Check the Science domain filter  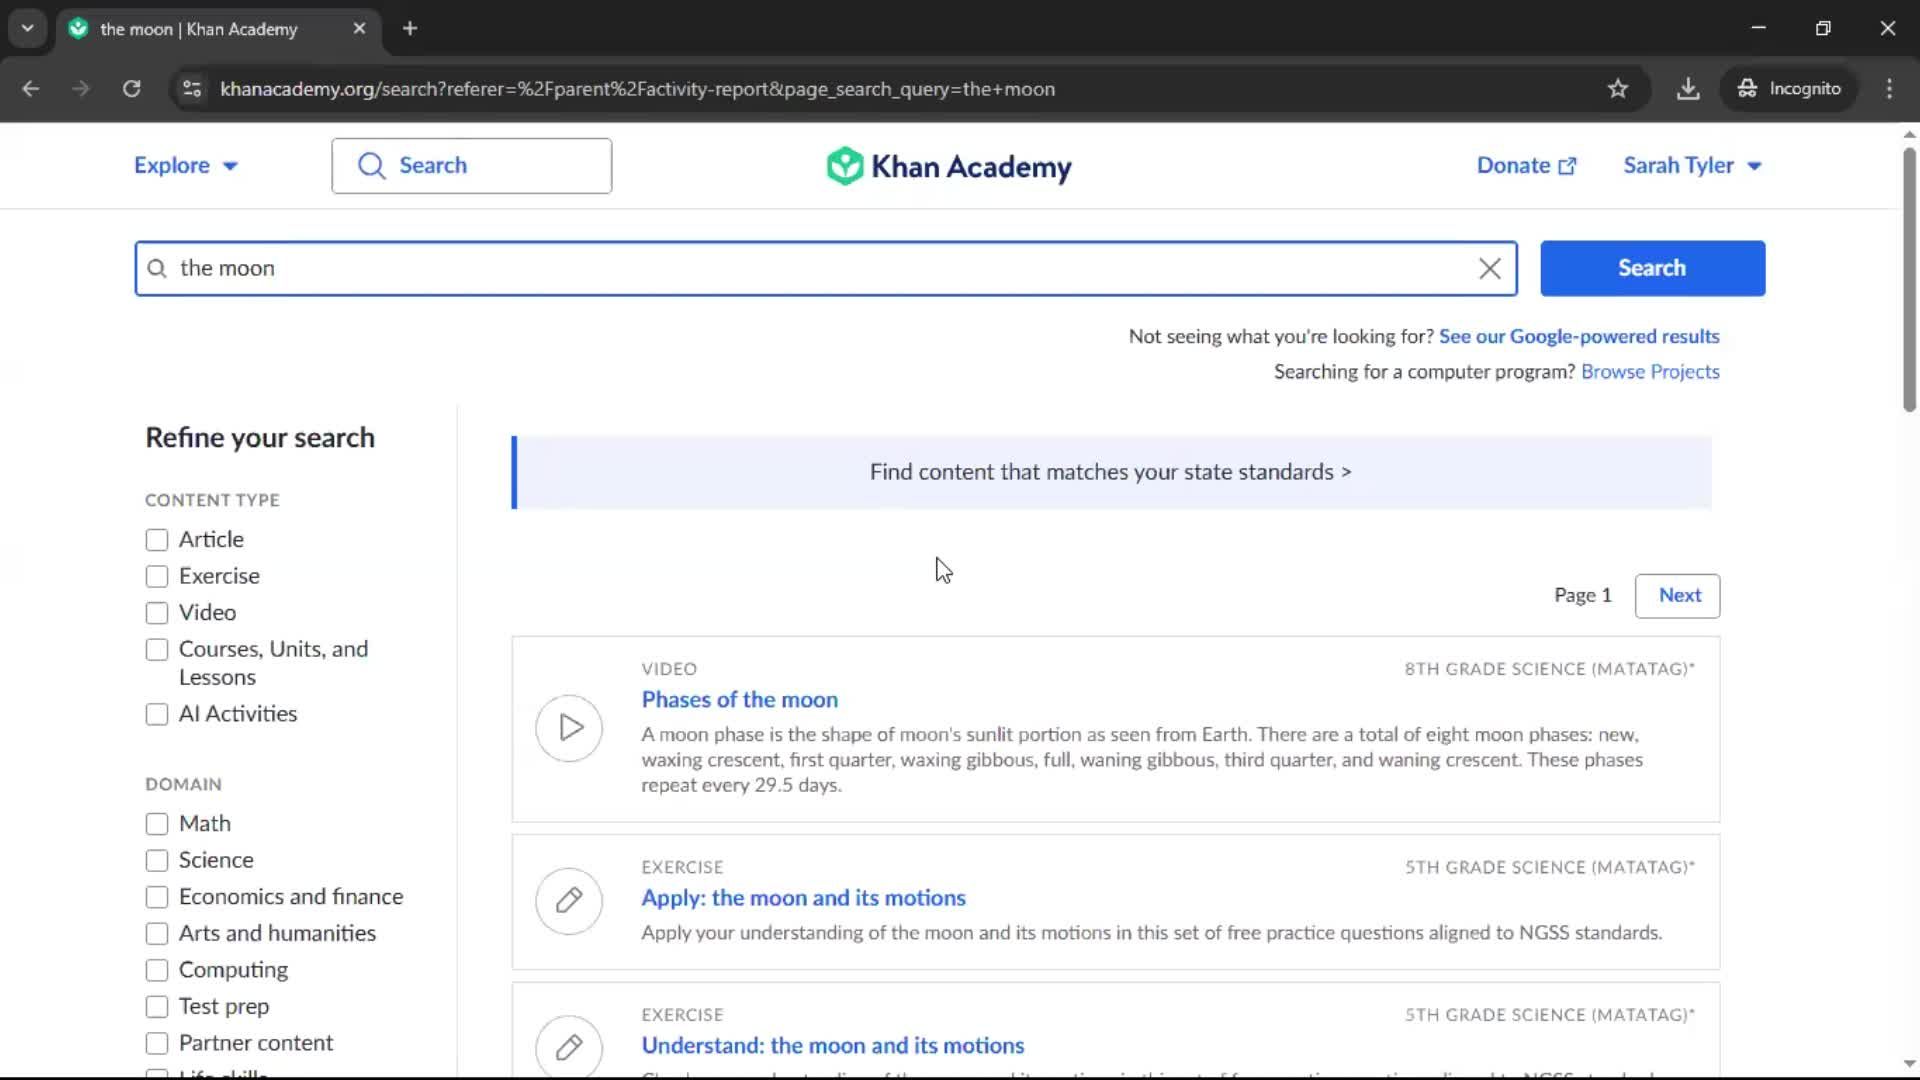157,860
